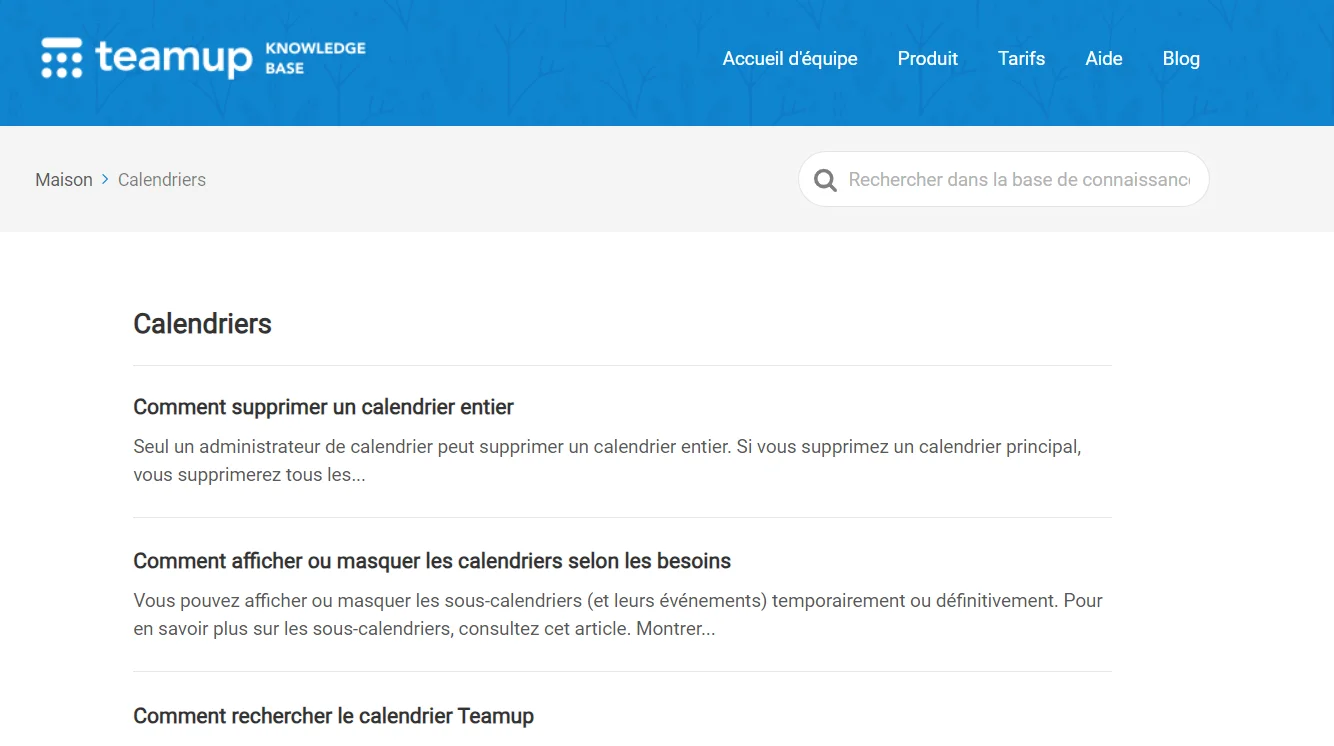Open the article about afficher ou masquer les calendriers
The image size is (1334, 746).
[x=432, y=561]
